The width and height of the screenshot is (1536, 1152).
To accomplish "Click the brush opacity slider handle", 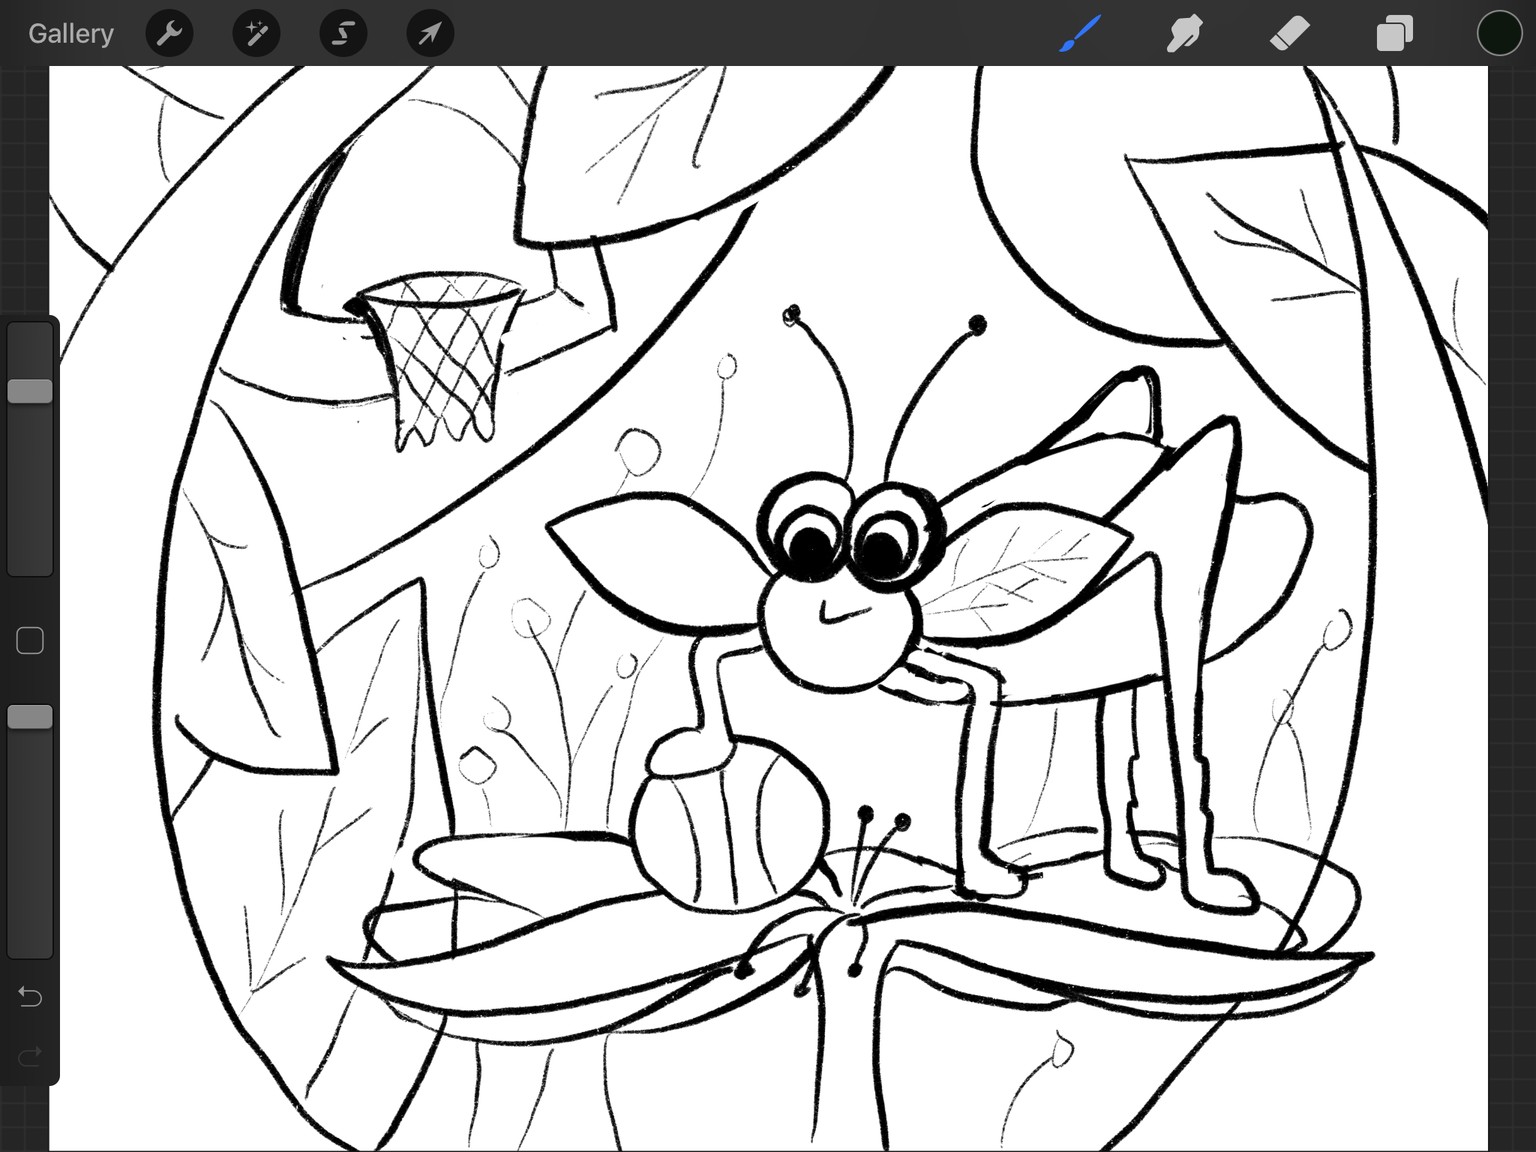I will click(30, 717).
